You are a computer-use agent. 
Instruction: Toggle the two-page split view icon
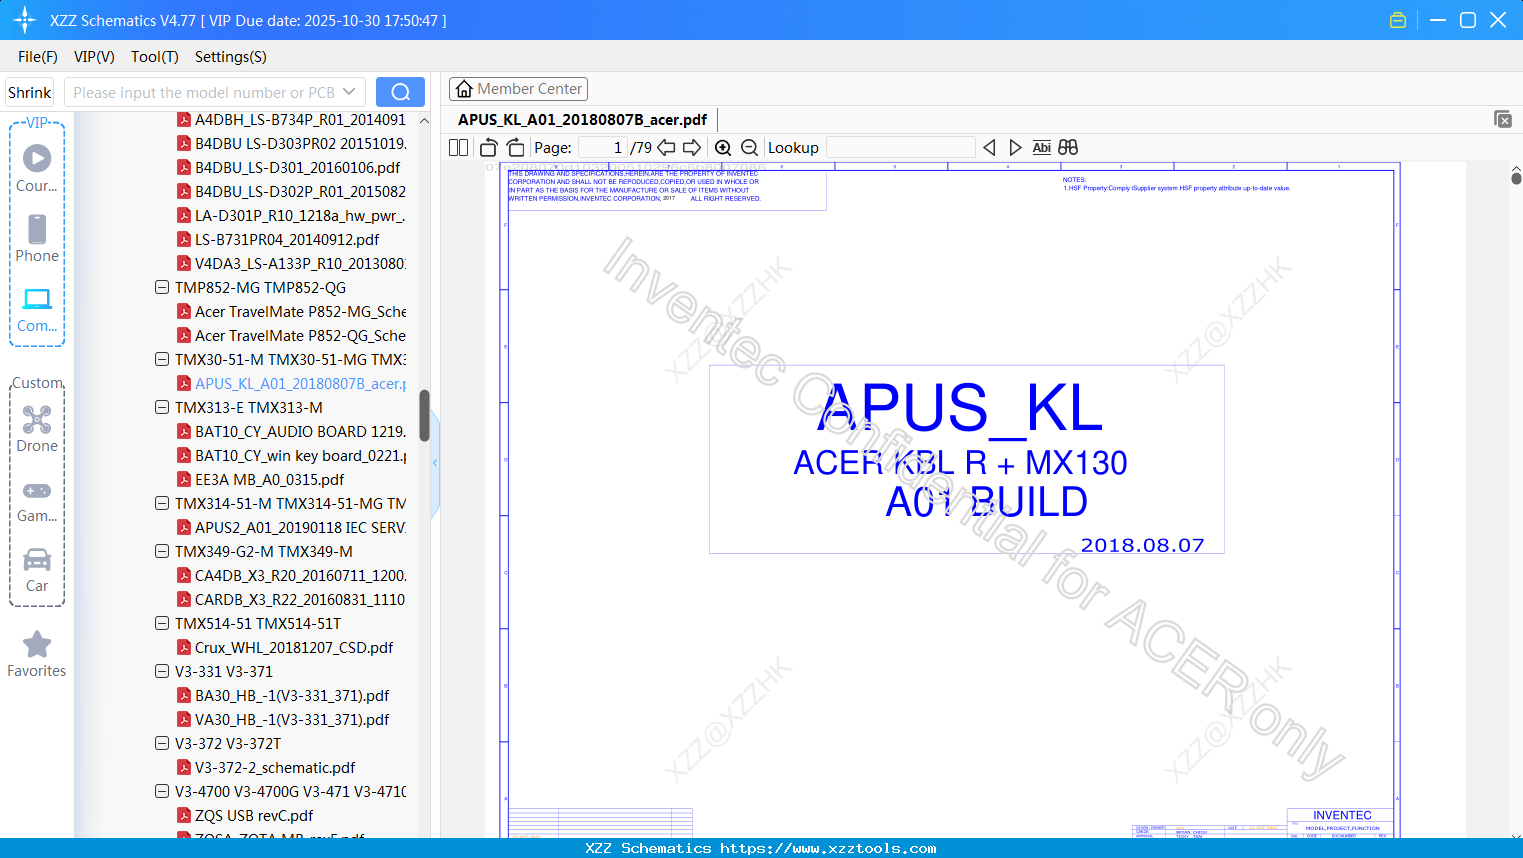[459, 148]
